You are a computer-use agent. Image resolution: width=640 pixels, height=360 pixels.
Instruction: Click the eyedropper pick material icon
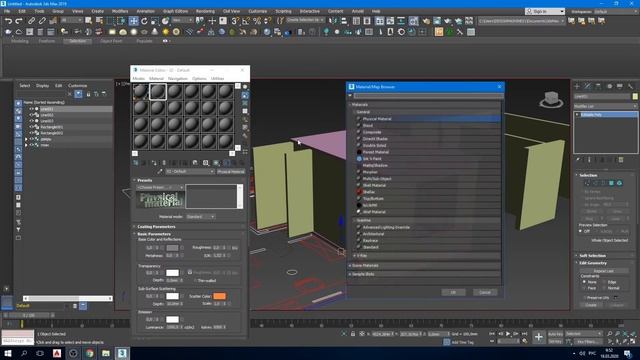click(x=160, y=172)
